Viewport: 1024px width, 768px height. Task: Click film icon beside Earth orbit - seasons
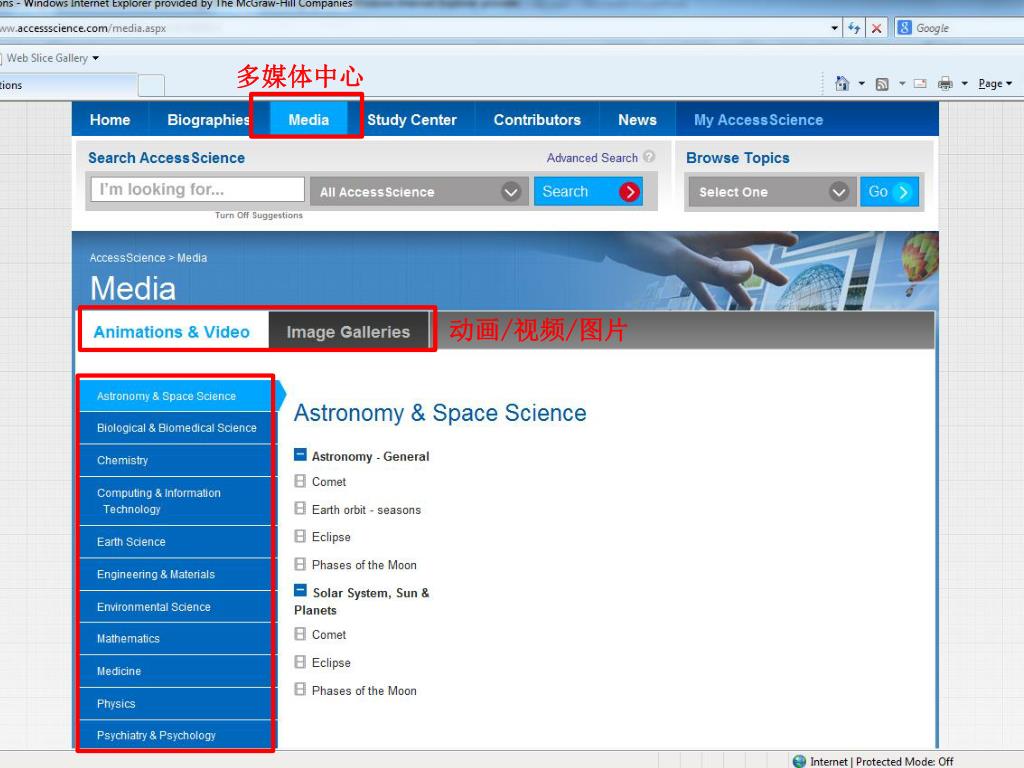coord(300,508)
